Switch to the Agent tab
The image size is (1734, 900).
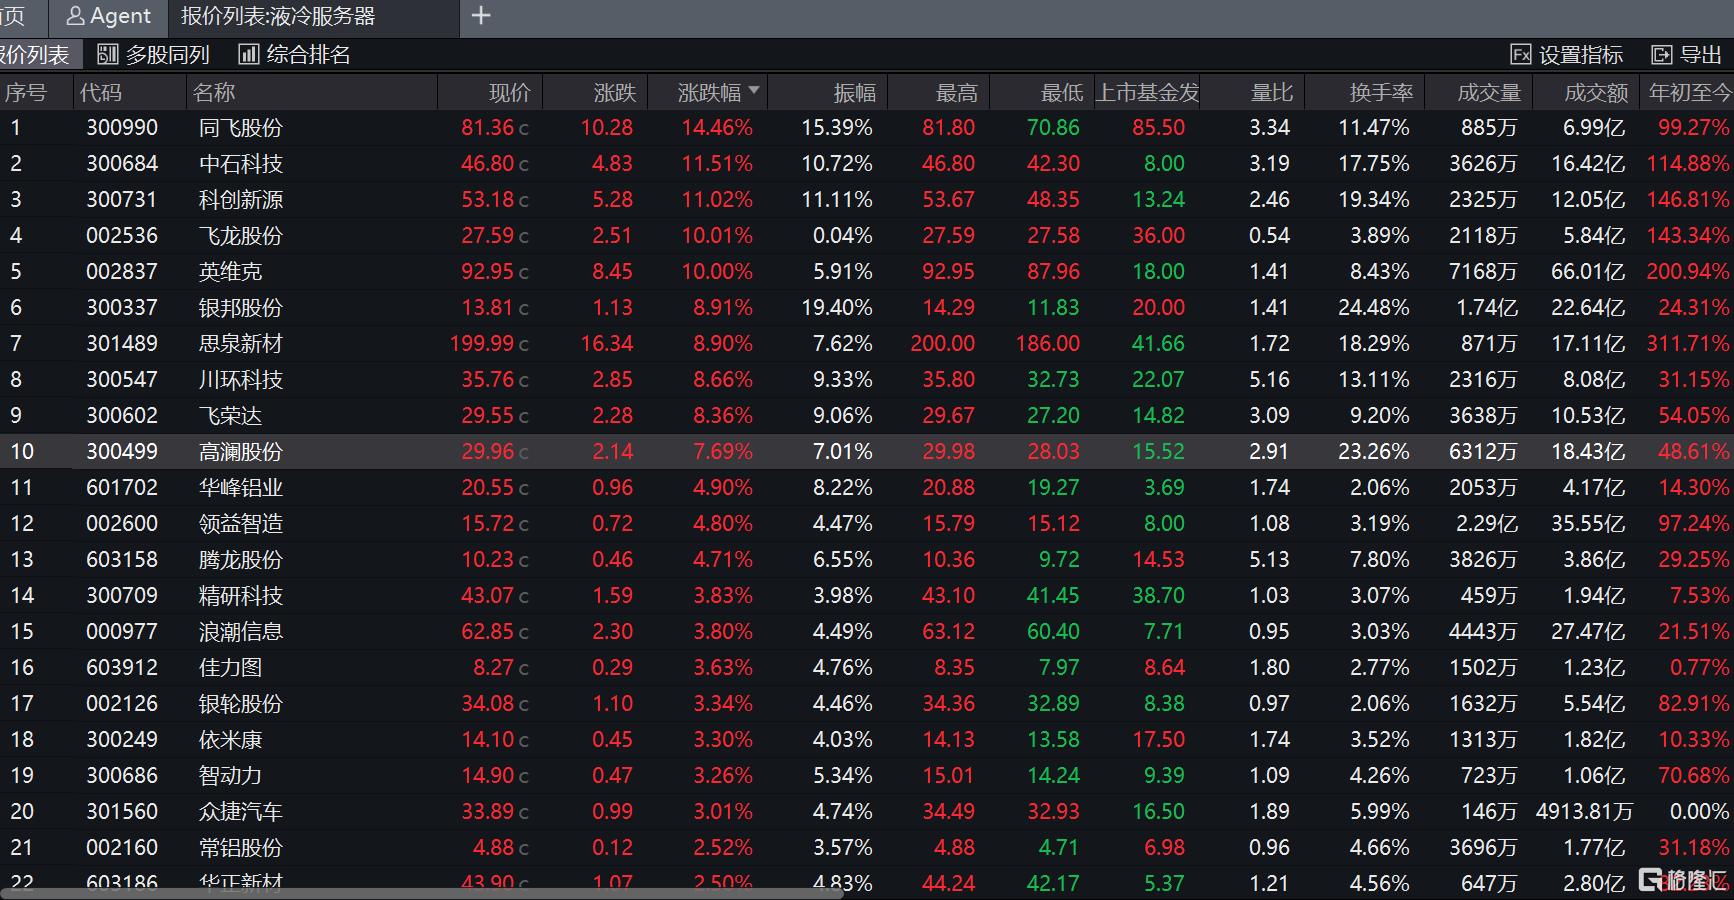click(108, 17)
